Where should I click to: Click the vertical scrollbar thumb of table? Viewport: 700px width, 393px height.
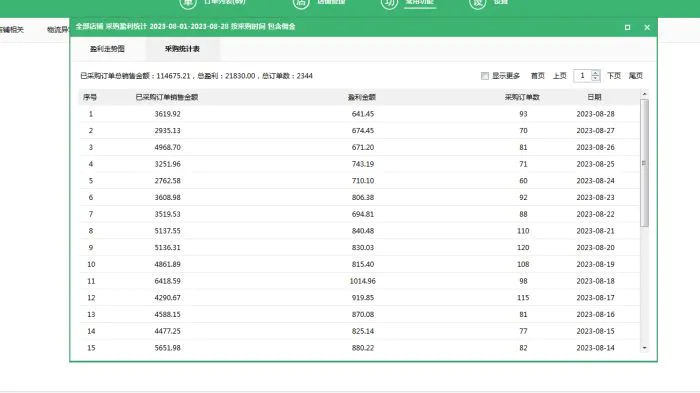coord(644,163)
